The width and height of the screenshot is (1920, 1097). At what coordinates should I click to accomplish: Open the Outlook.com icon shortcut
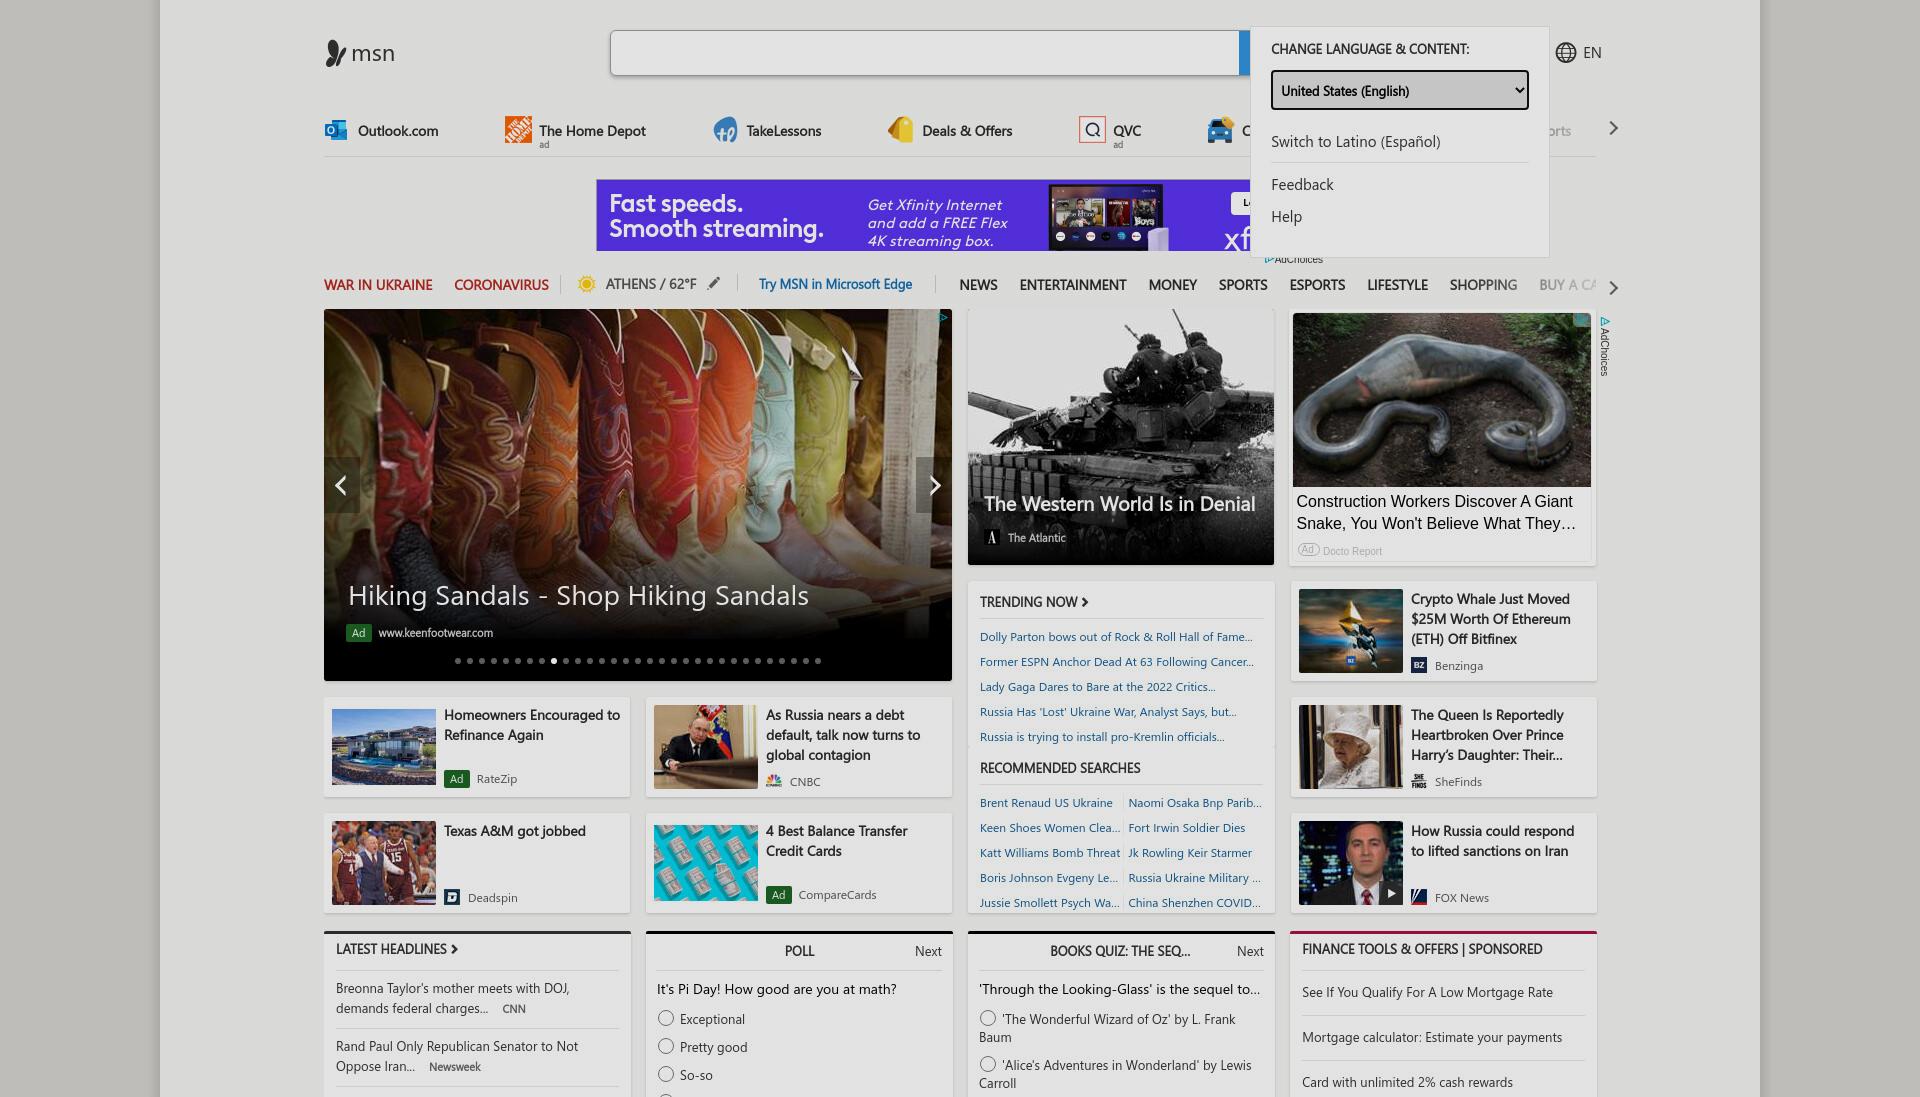pos(336,130)
